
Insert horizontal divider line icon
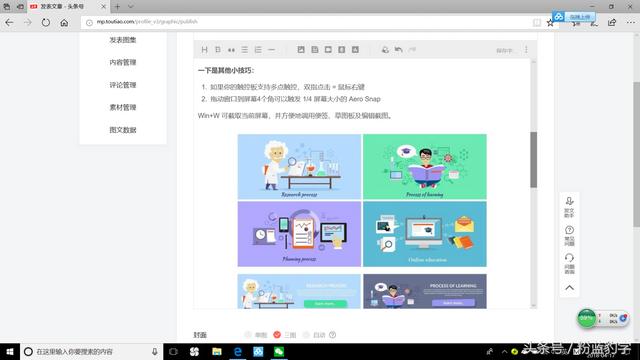[271, 50]
